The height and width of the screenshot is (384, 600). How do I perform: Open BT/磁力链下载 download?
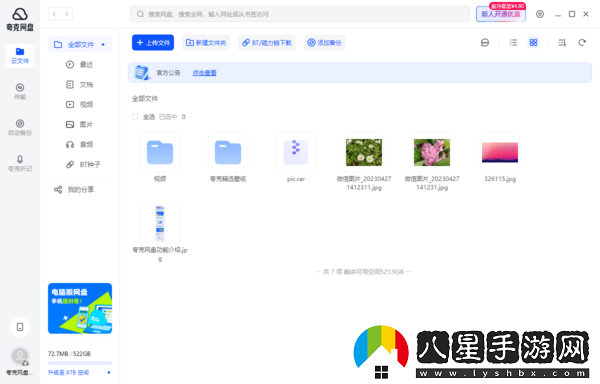click(x=267, y=42)
